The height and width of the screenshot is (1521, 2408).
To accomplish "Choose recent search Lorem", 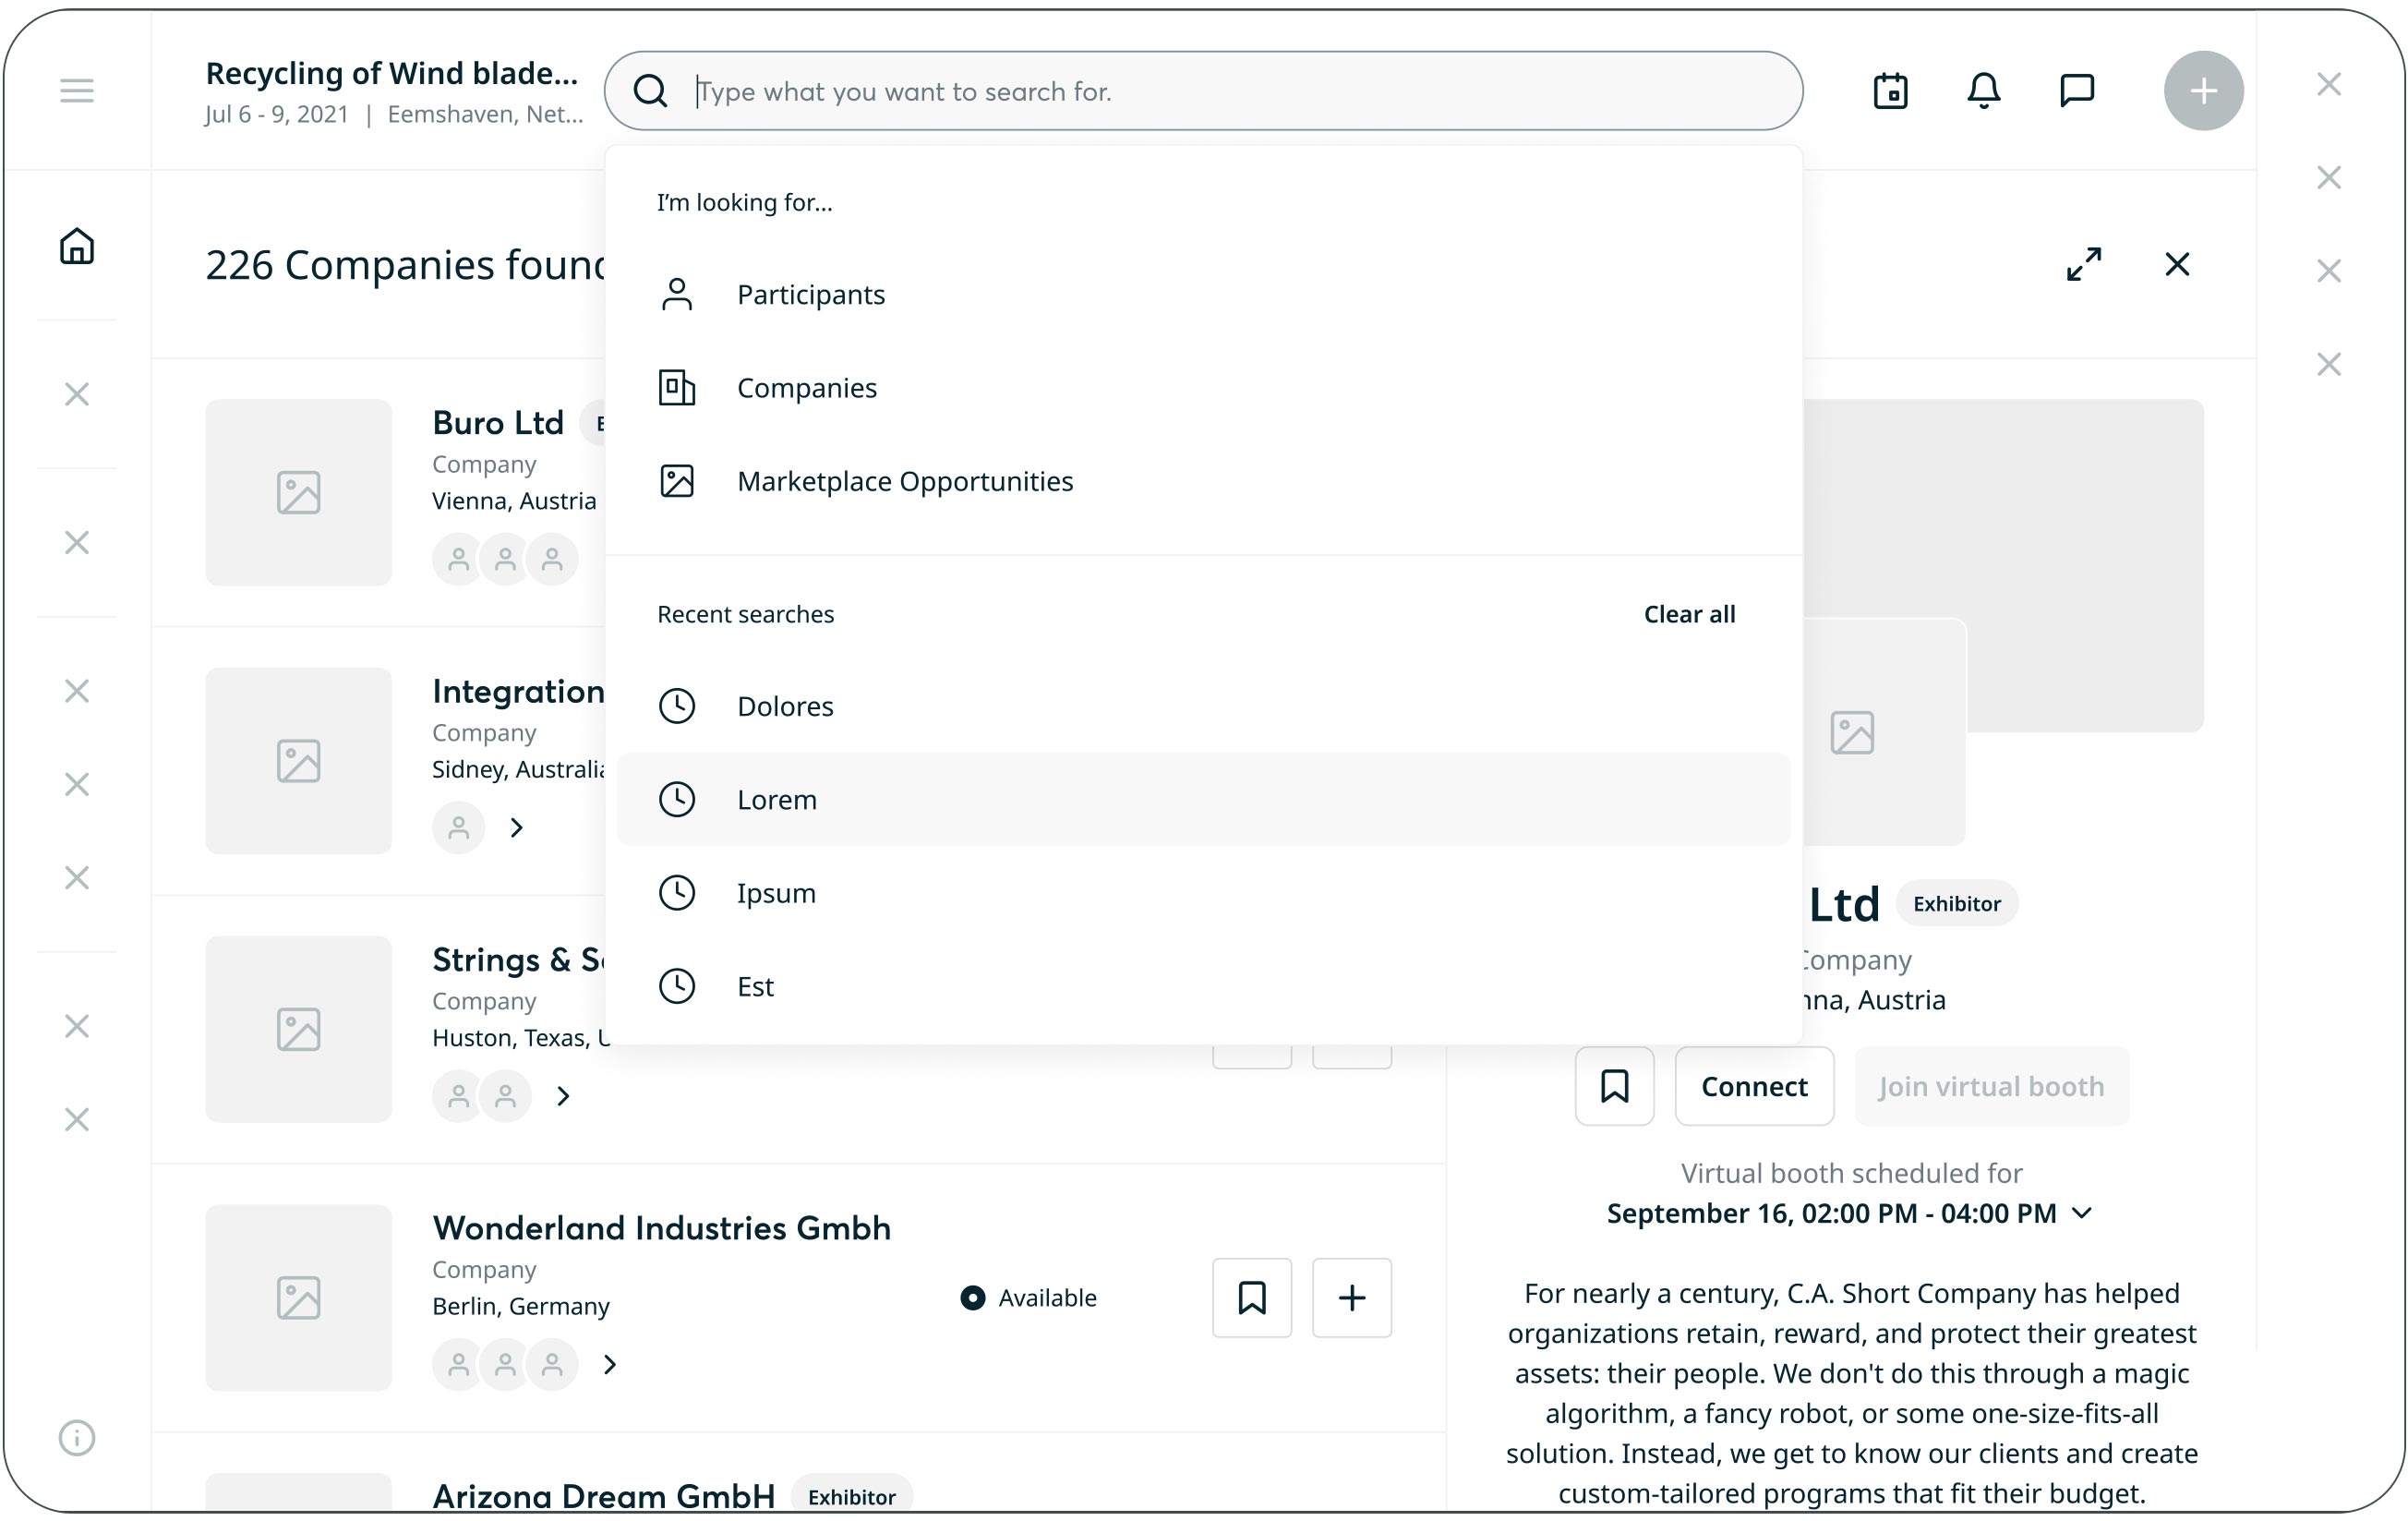I will pos(777,799).
